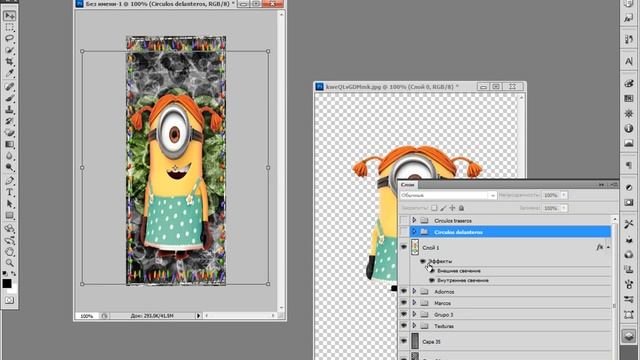Select the History Brush tool
Screen dimensions: 640x360
click(9, 121)
